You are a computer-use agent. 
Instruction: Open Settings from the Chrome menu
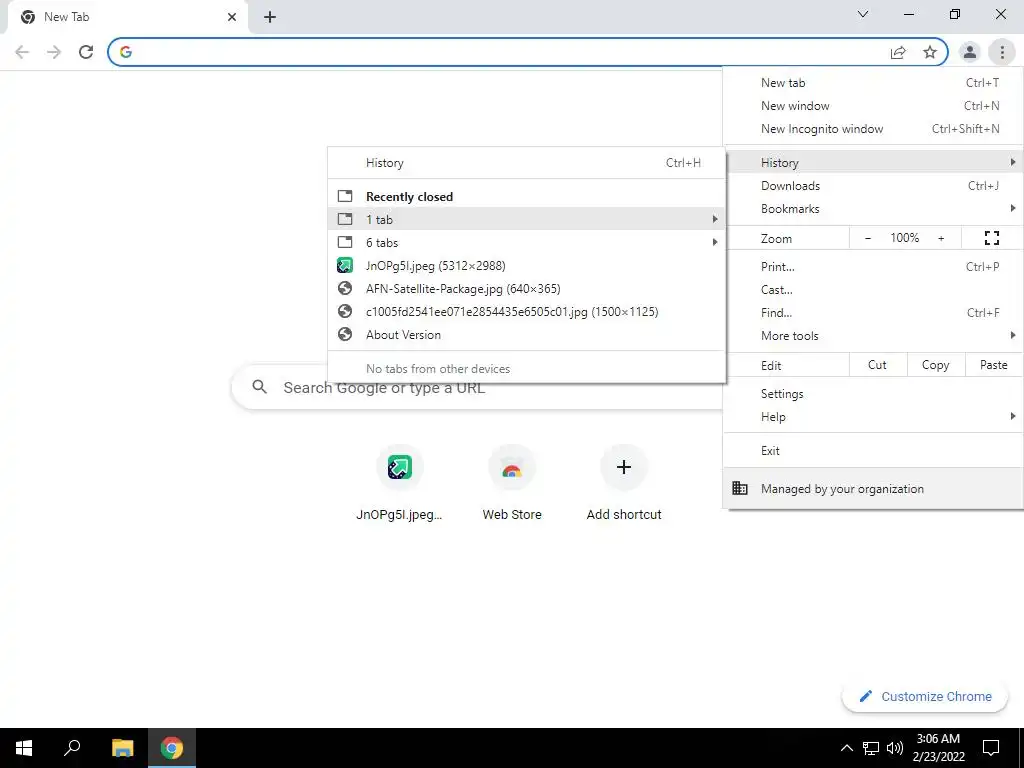pyautogui.click(x=873, y=394)
